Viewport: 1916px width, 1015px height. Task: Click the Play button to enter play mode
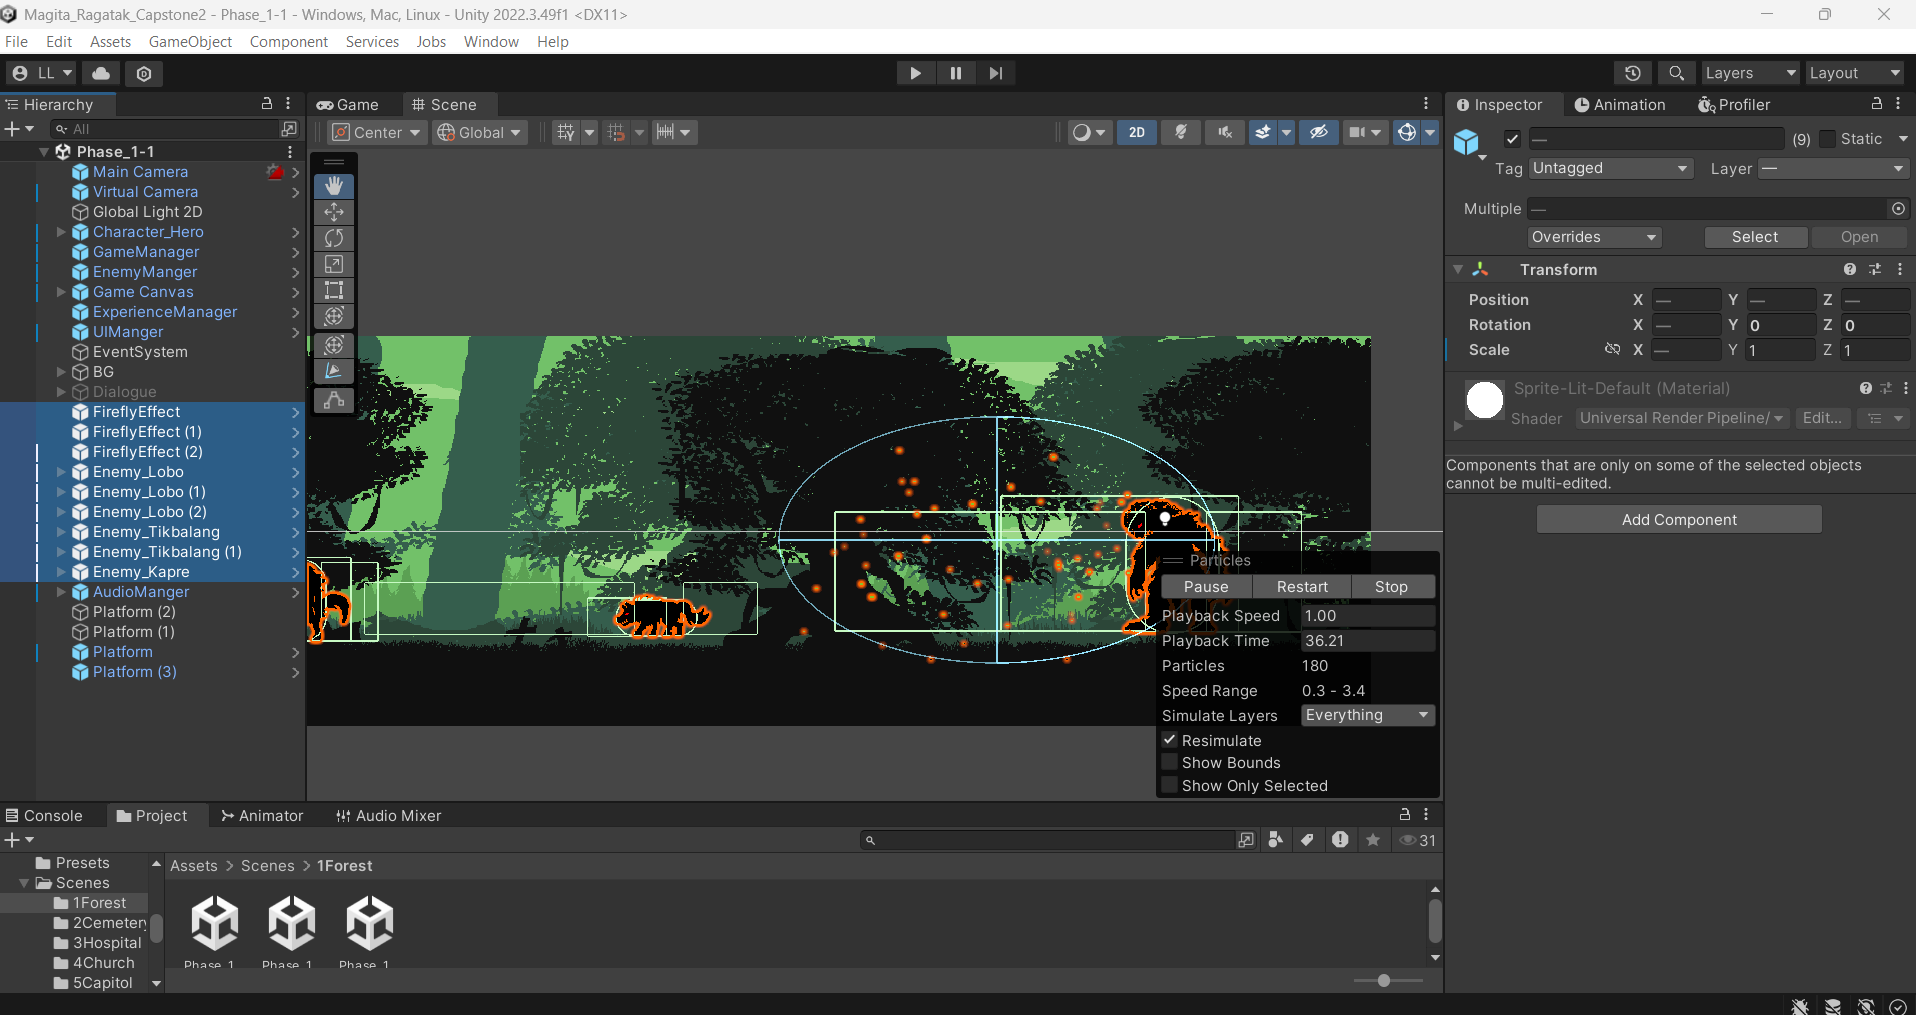[915, 73]
